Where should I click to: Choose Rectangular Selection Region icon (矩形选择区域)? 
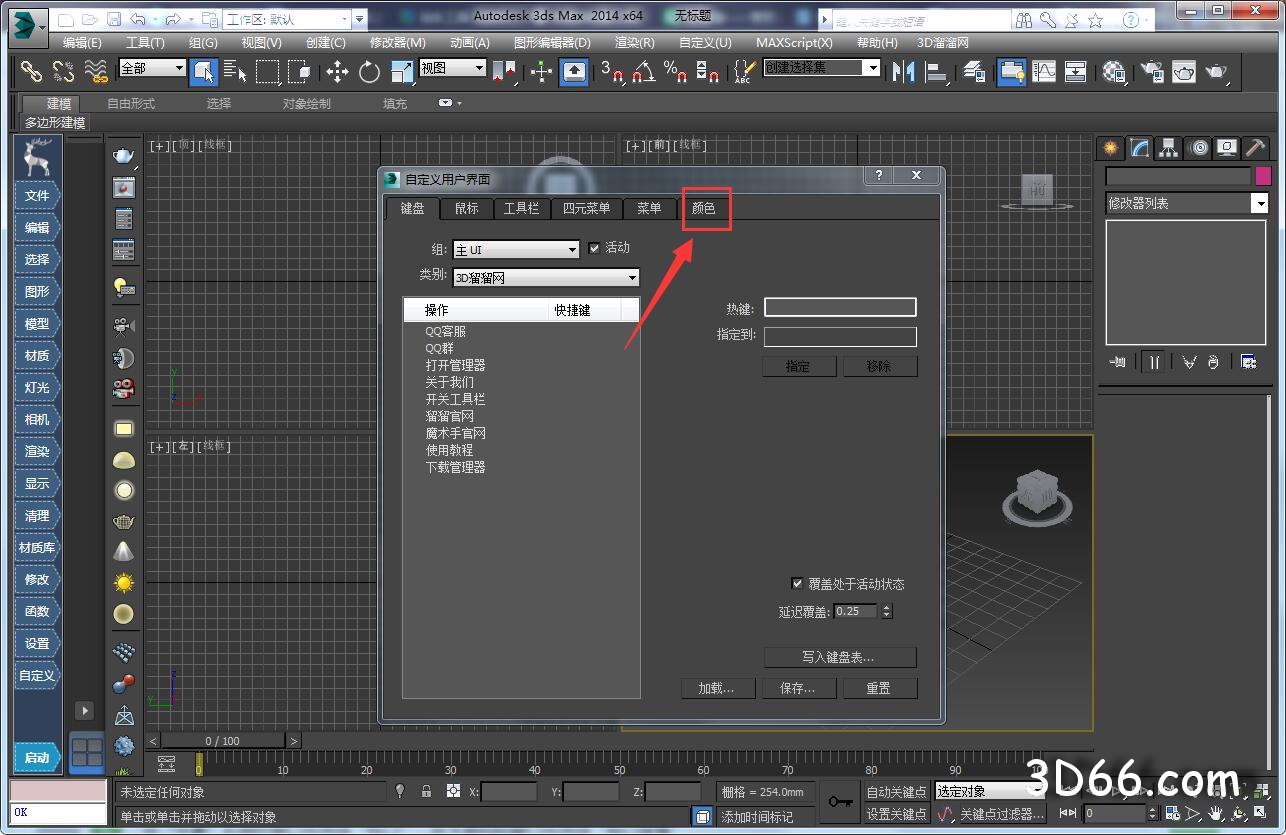268,71
